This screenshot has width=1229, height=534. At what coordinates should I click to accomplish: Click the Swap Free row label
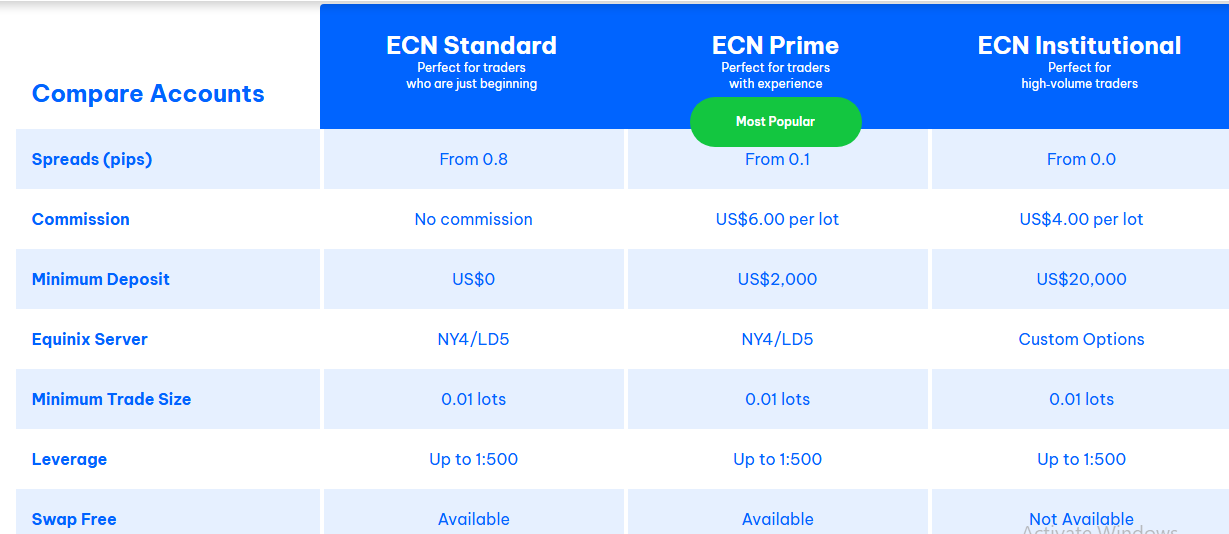point(74,519)
